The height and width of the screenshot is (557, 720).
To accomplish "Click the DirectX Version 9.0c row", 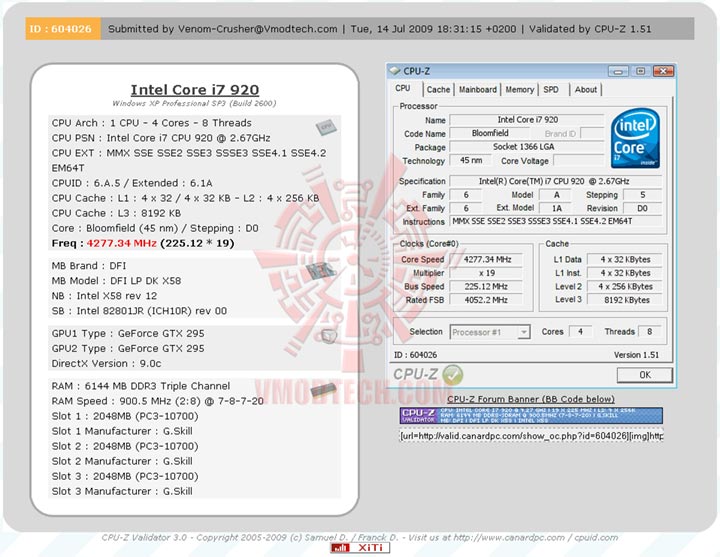I will click(x=107, y=363).
